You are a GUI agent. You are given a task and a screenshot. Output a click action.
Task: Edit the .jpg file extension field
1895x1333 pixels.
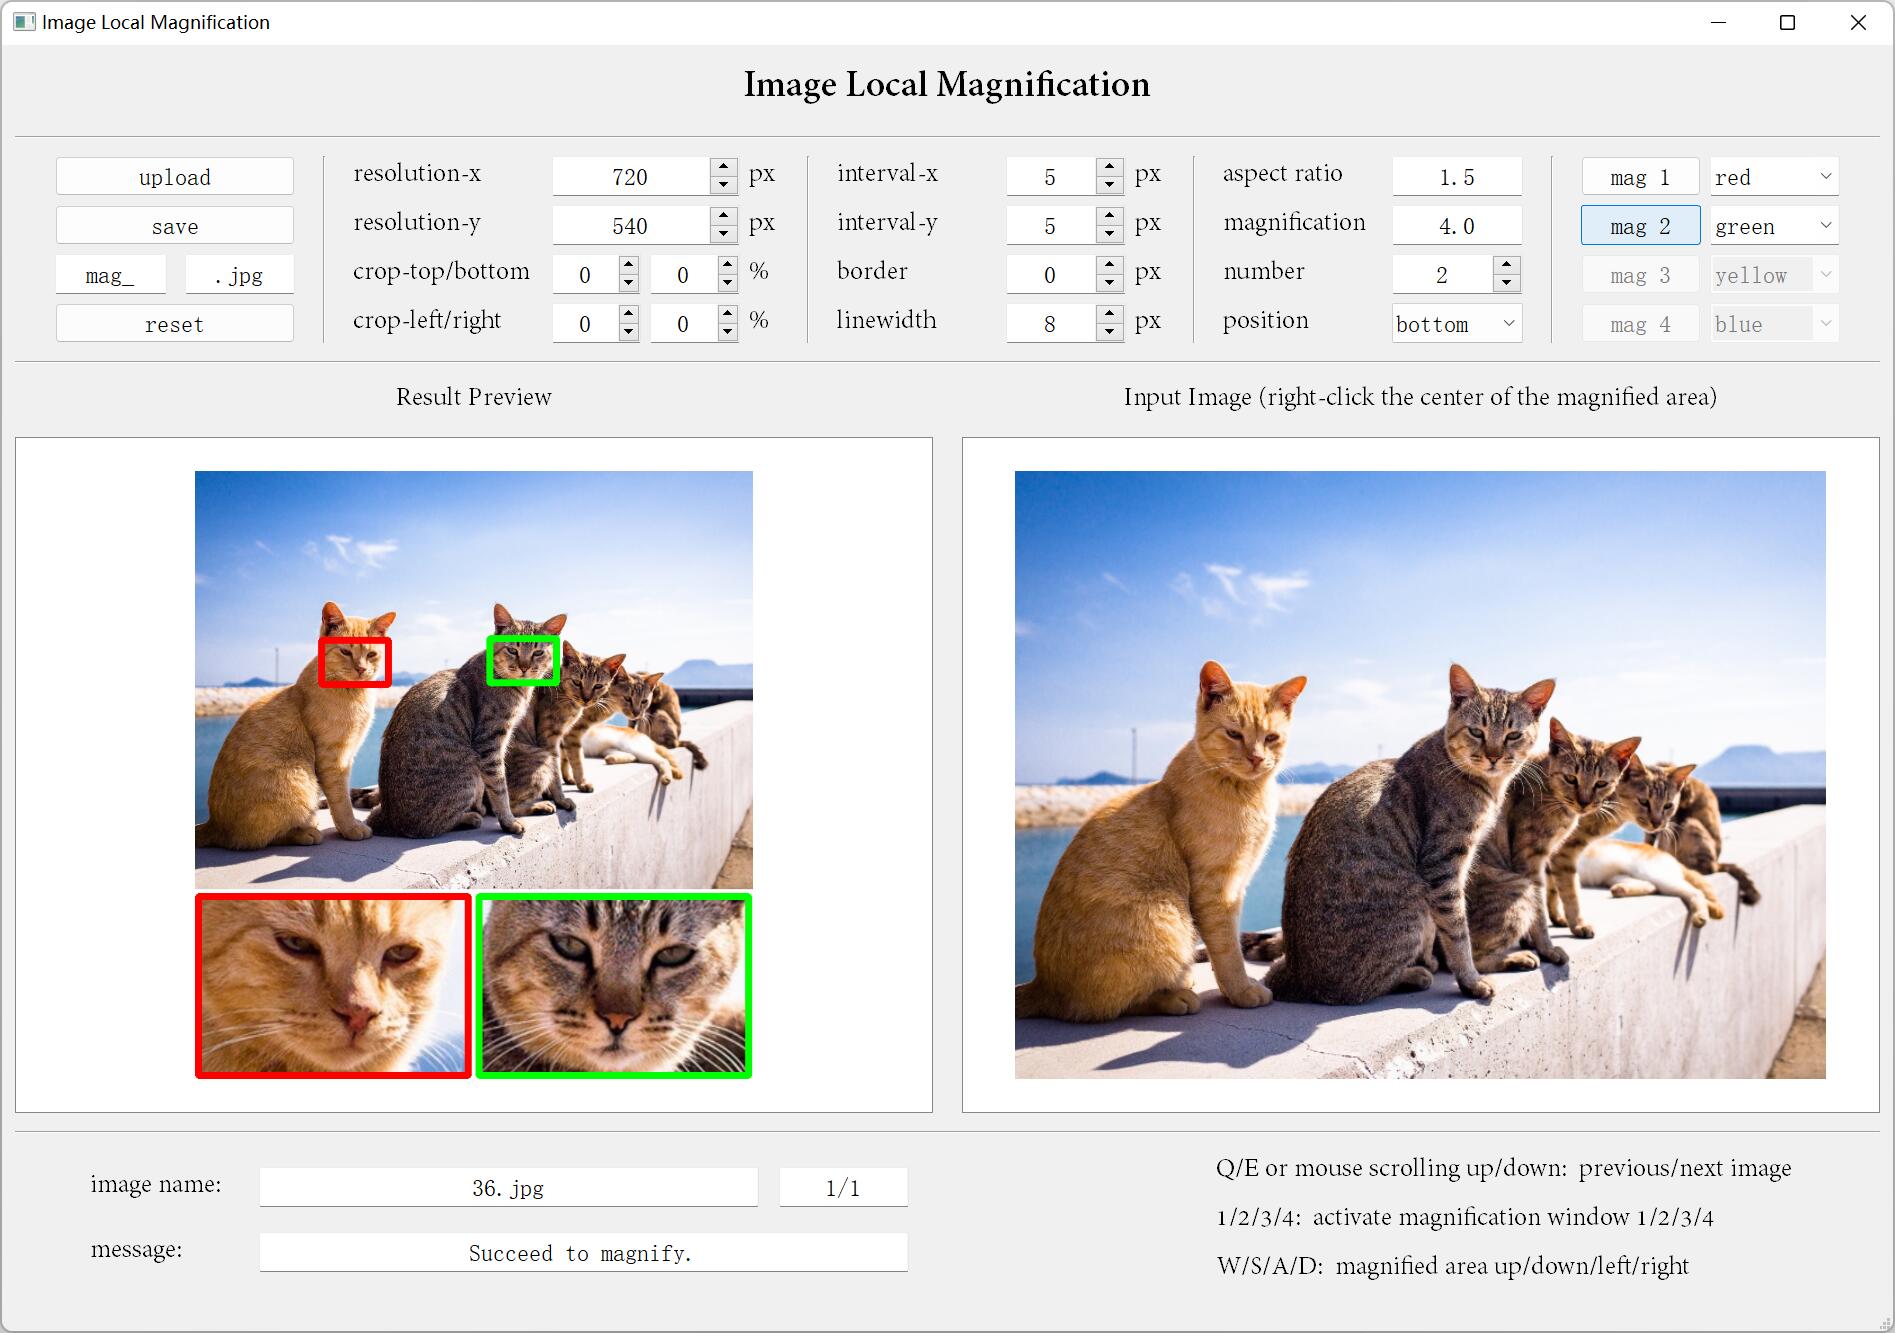239,275
